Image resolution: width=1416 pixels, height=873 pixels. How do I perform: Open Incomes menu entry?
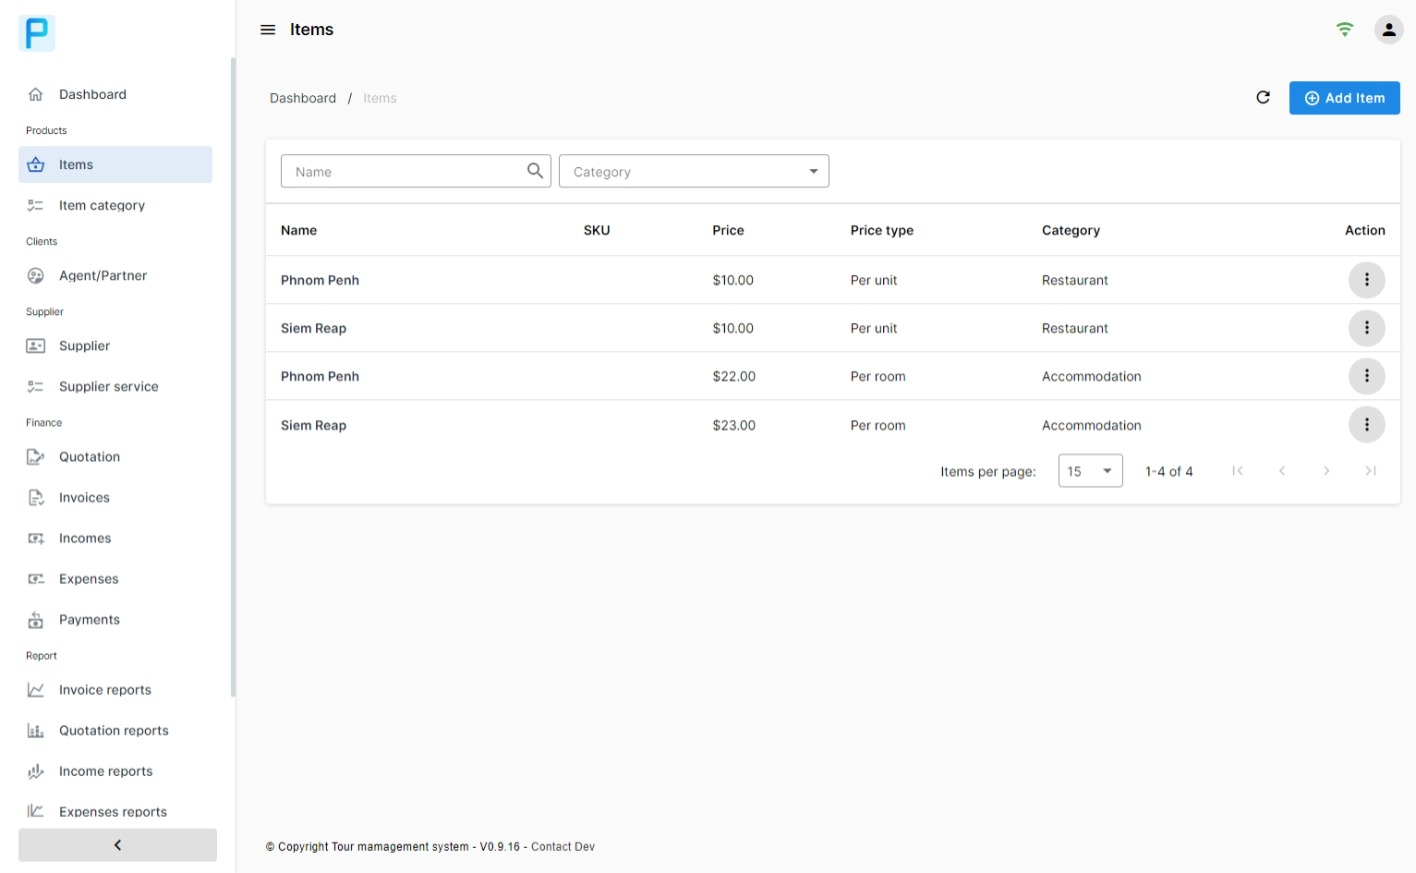[116, 538]
